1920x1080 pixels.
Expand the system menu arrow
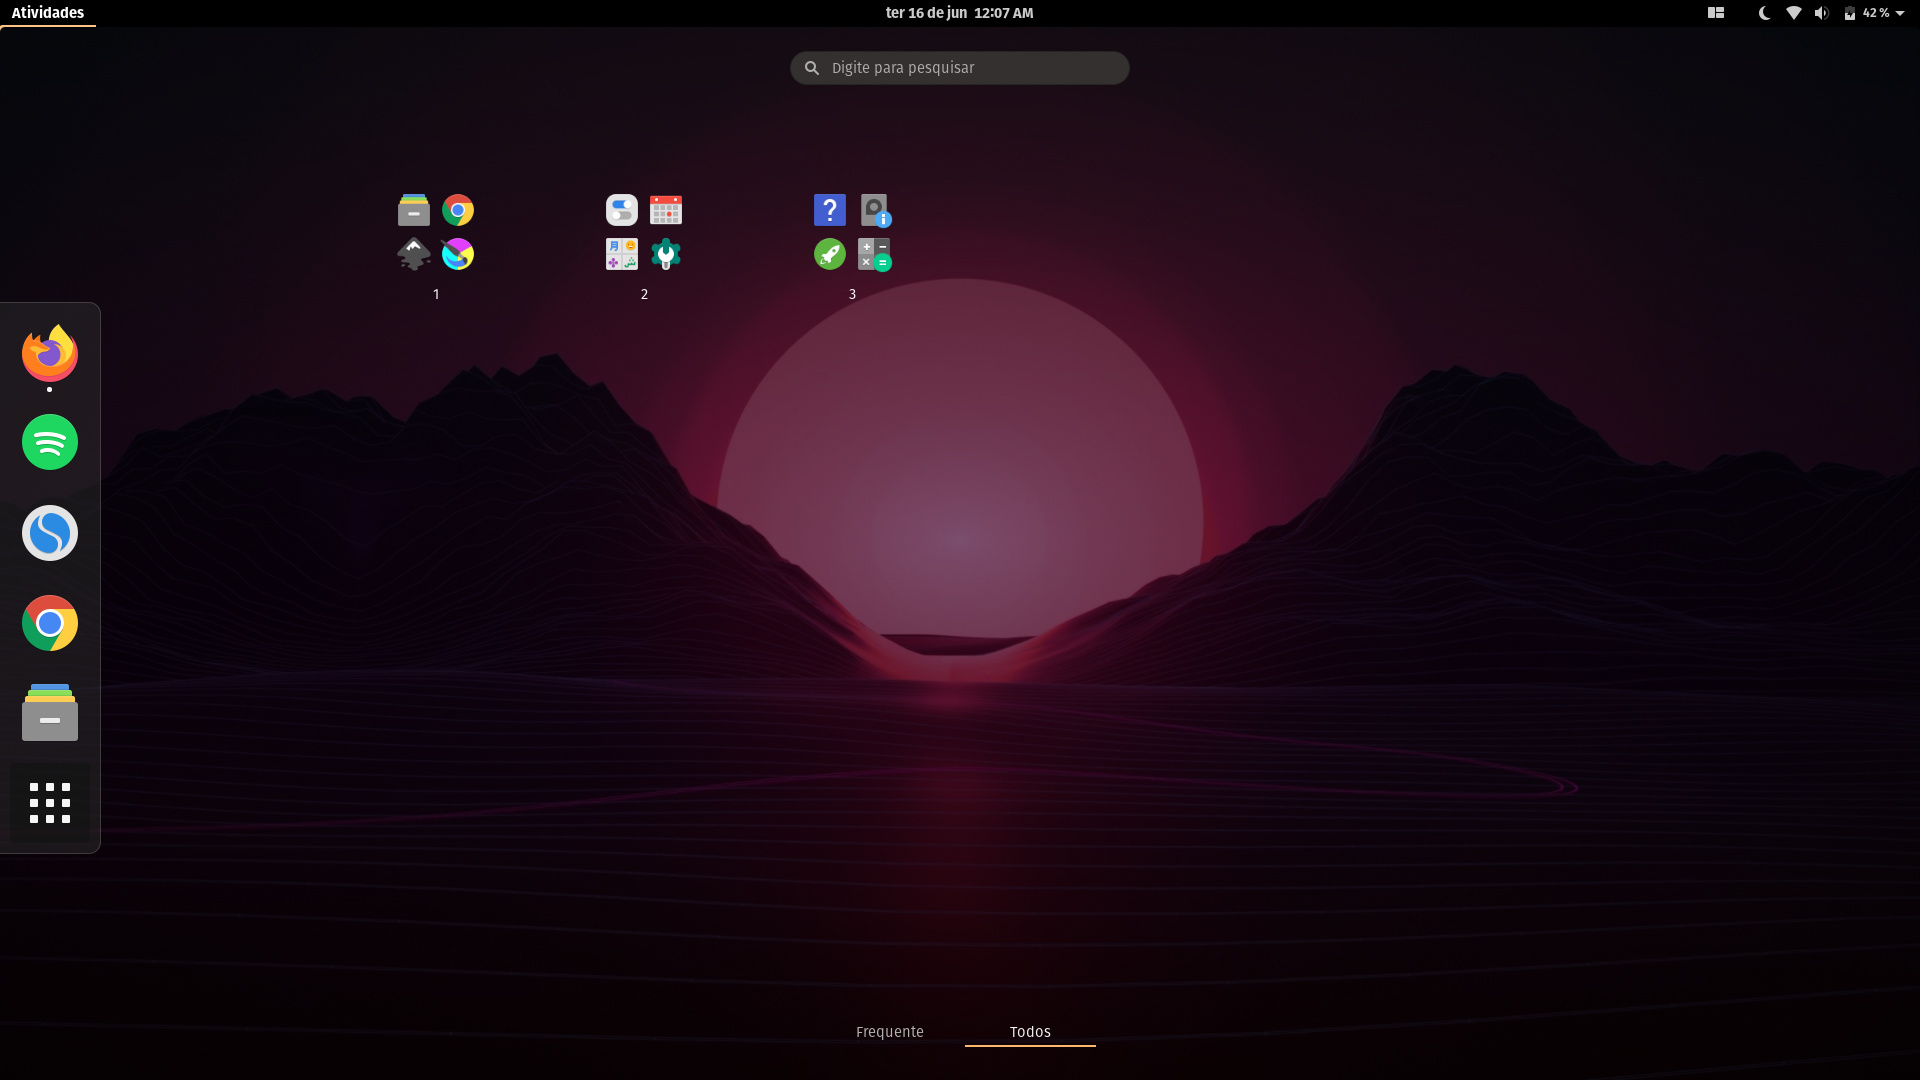(1900, 13)
